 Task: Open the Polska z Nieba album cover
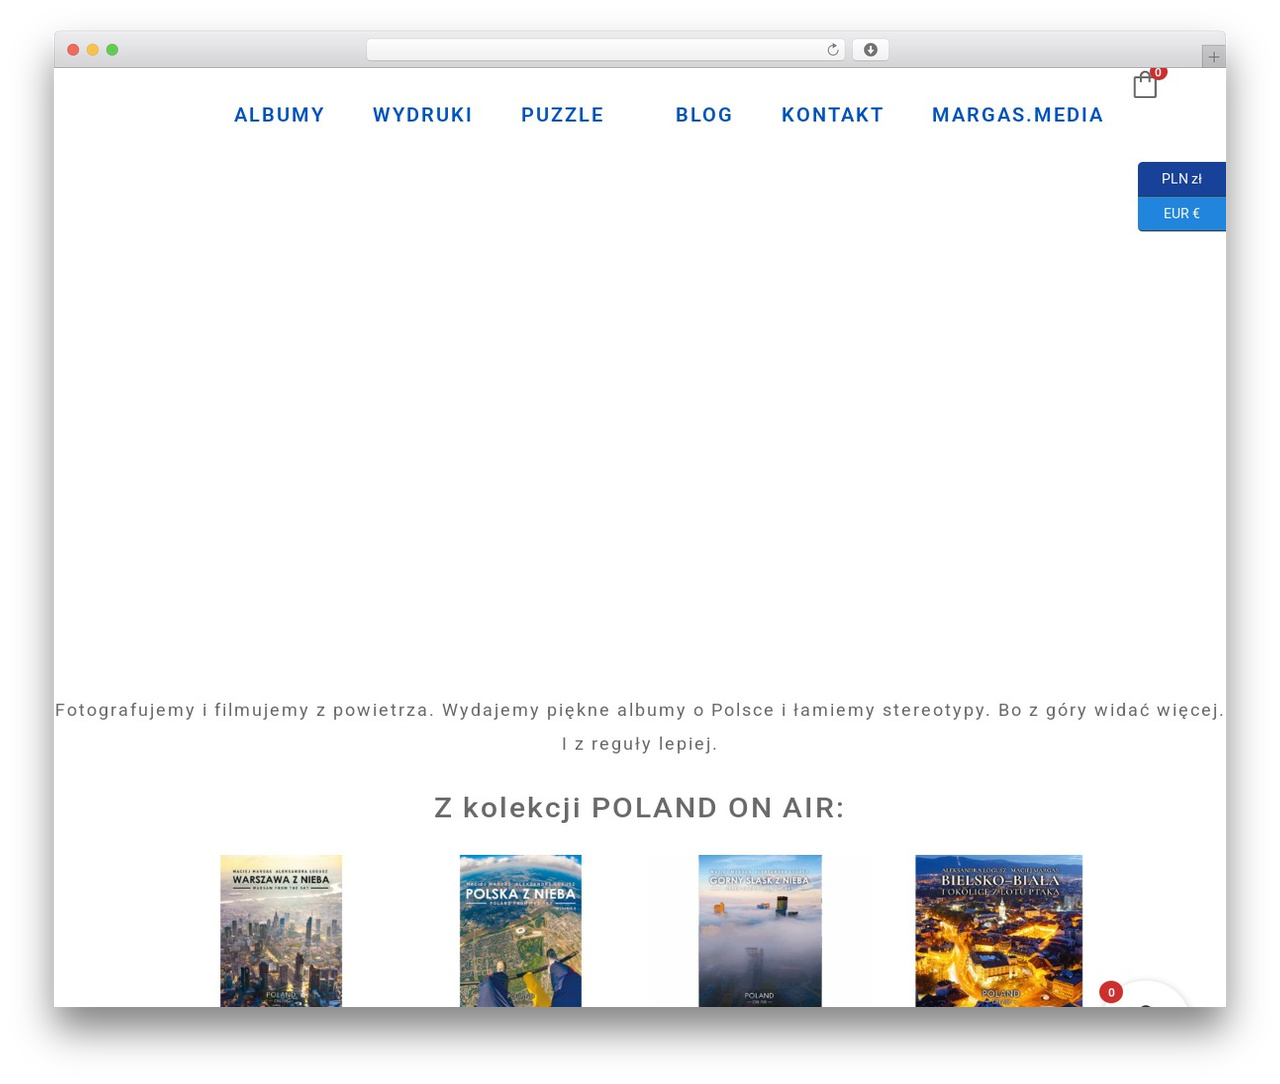coord(520,931)
